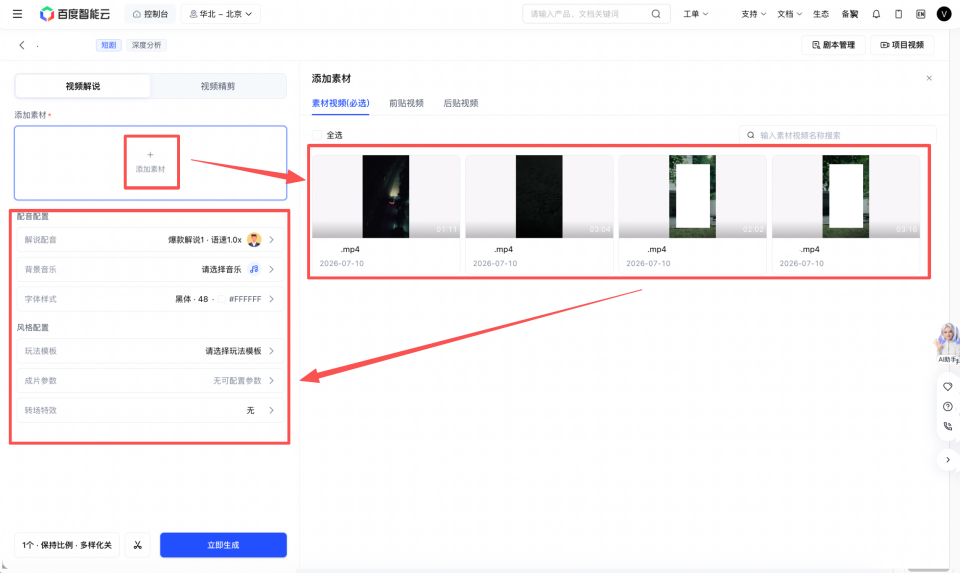
Task: Open the user avatar V menu
Action: point(944,13)
